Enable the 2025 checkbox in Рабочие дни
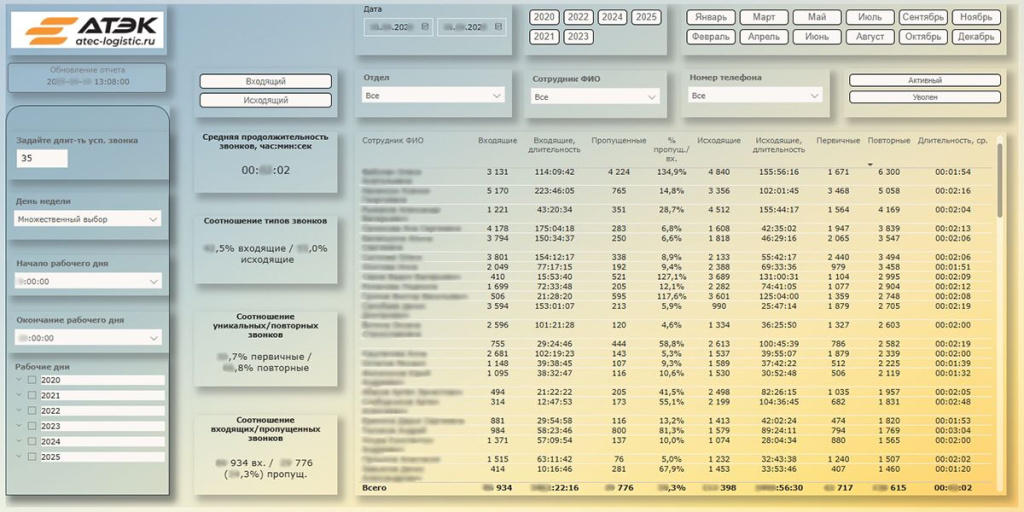1024x512 pixels. 32,456
